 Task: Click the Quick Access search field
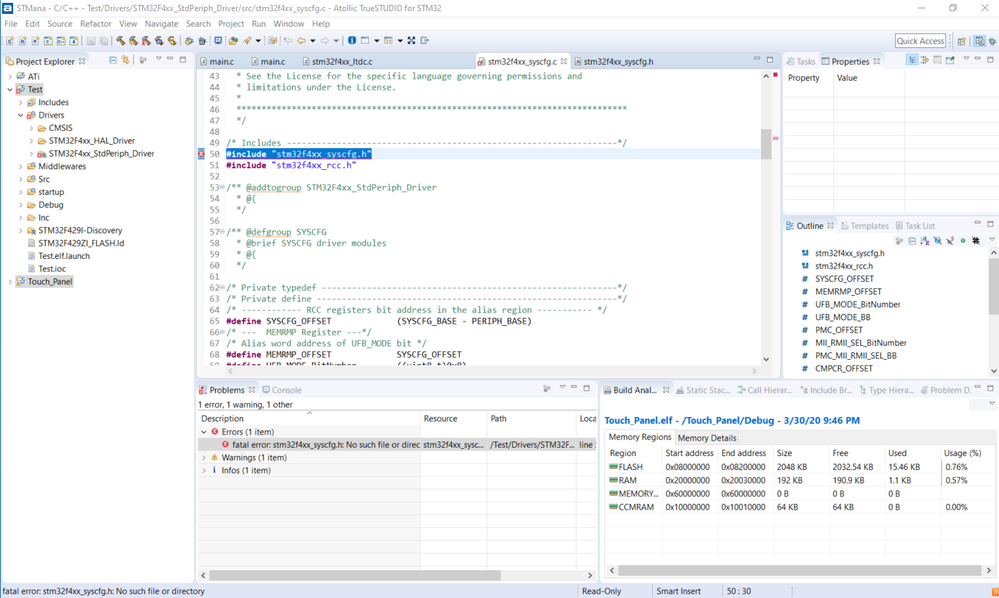920,41
